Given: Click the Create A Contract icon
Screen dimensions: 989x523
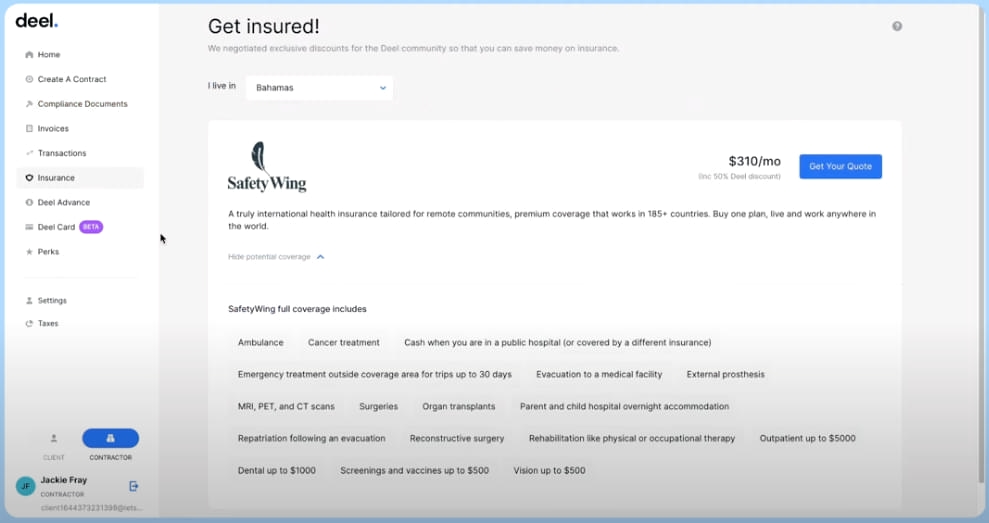Looking at the screenshot, I should (29, 79).
